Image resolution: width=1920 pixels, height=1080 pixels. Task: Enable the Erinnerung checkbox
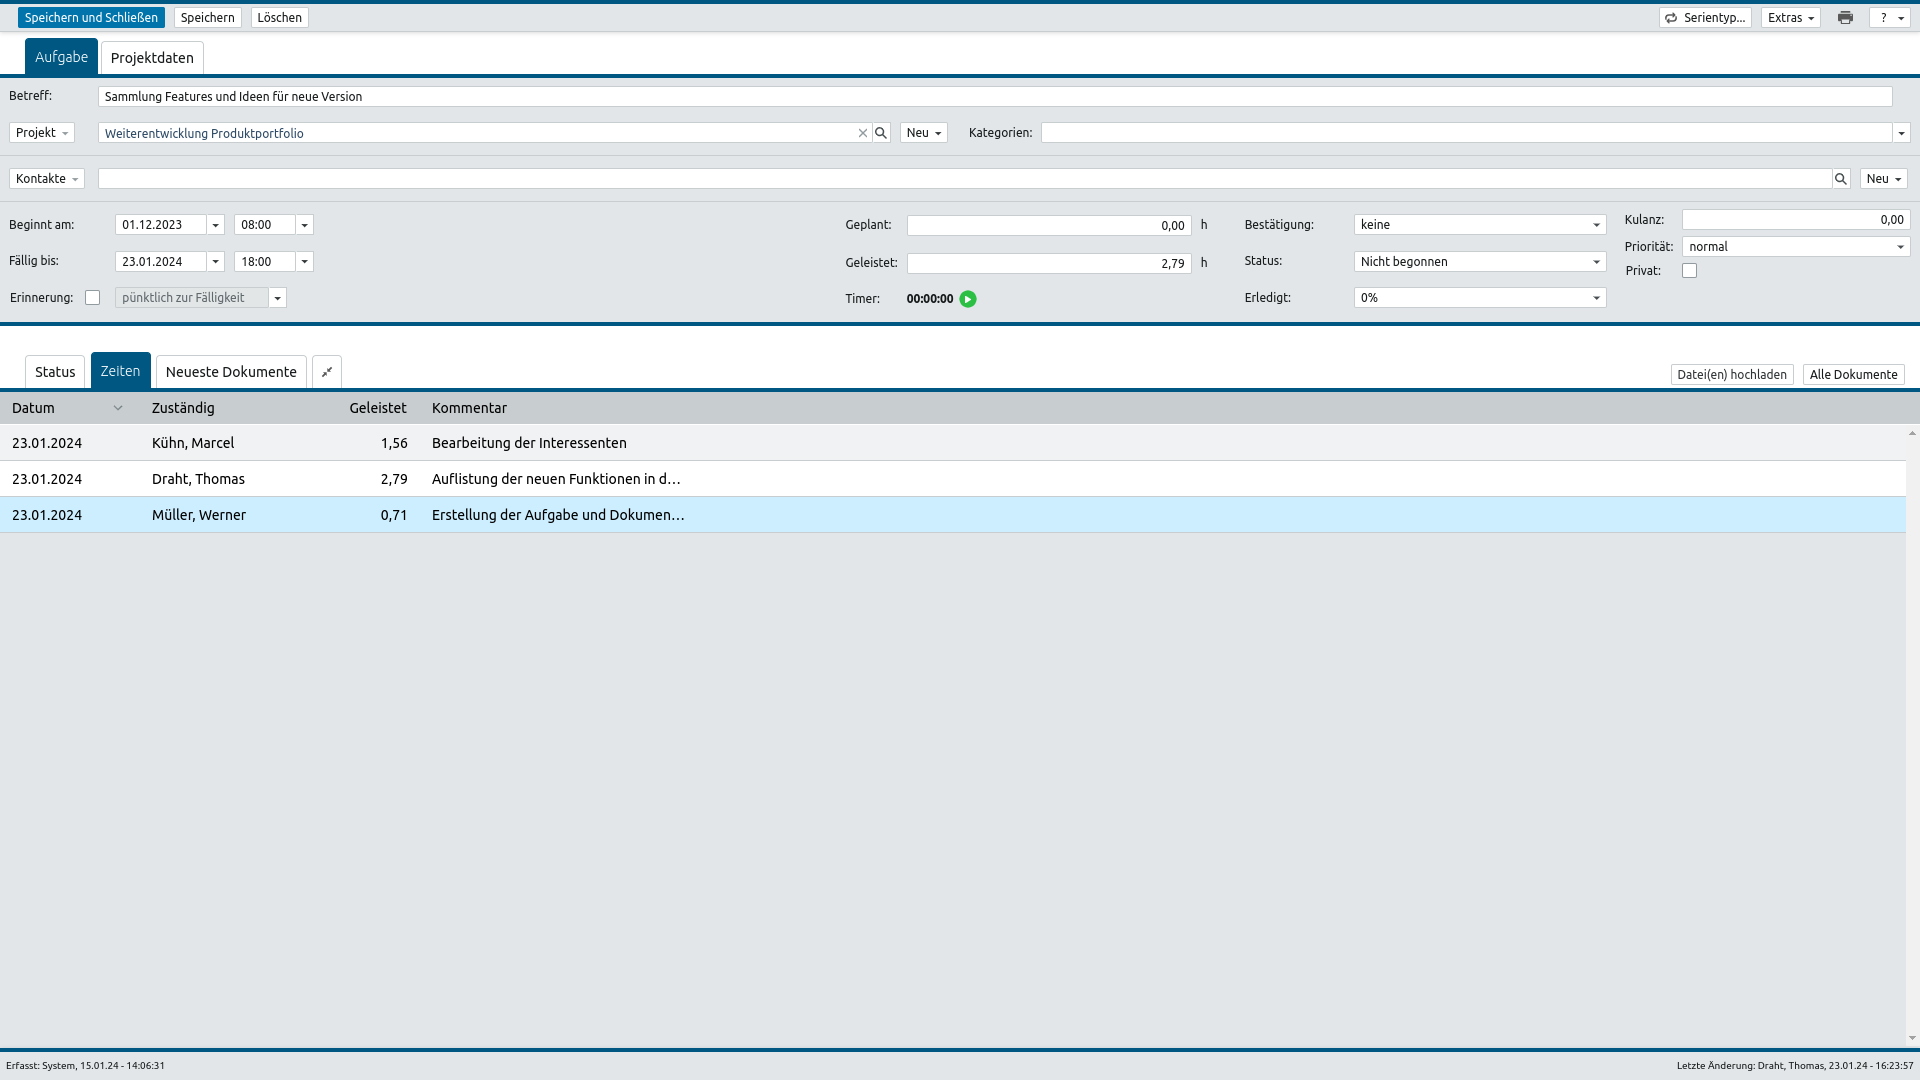click(93, 298)
